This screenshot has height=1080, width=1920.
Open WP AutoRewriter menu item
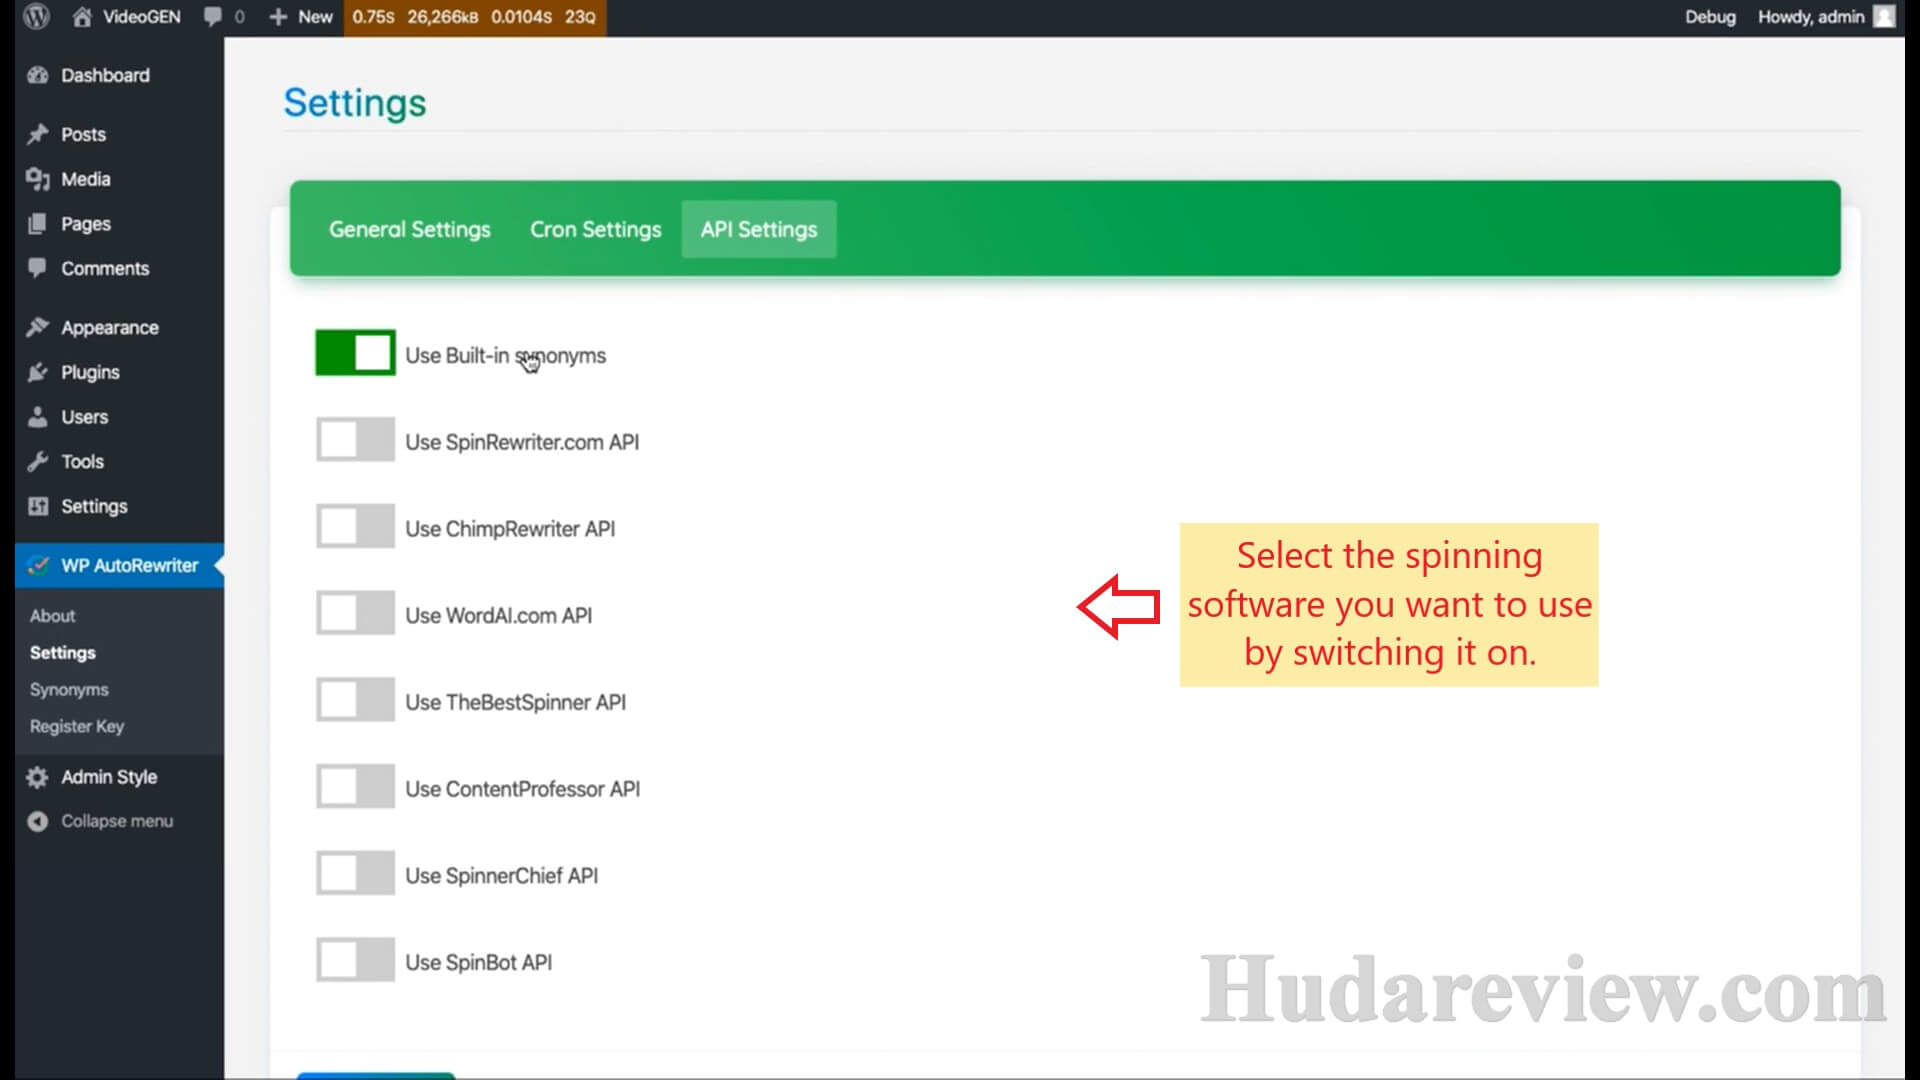click(120, 565)
